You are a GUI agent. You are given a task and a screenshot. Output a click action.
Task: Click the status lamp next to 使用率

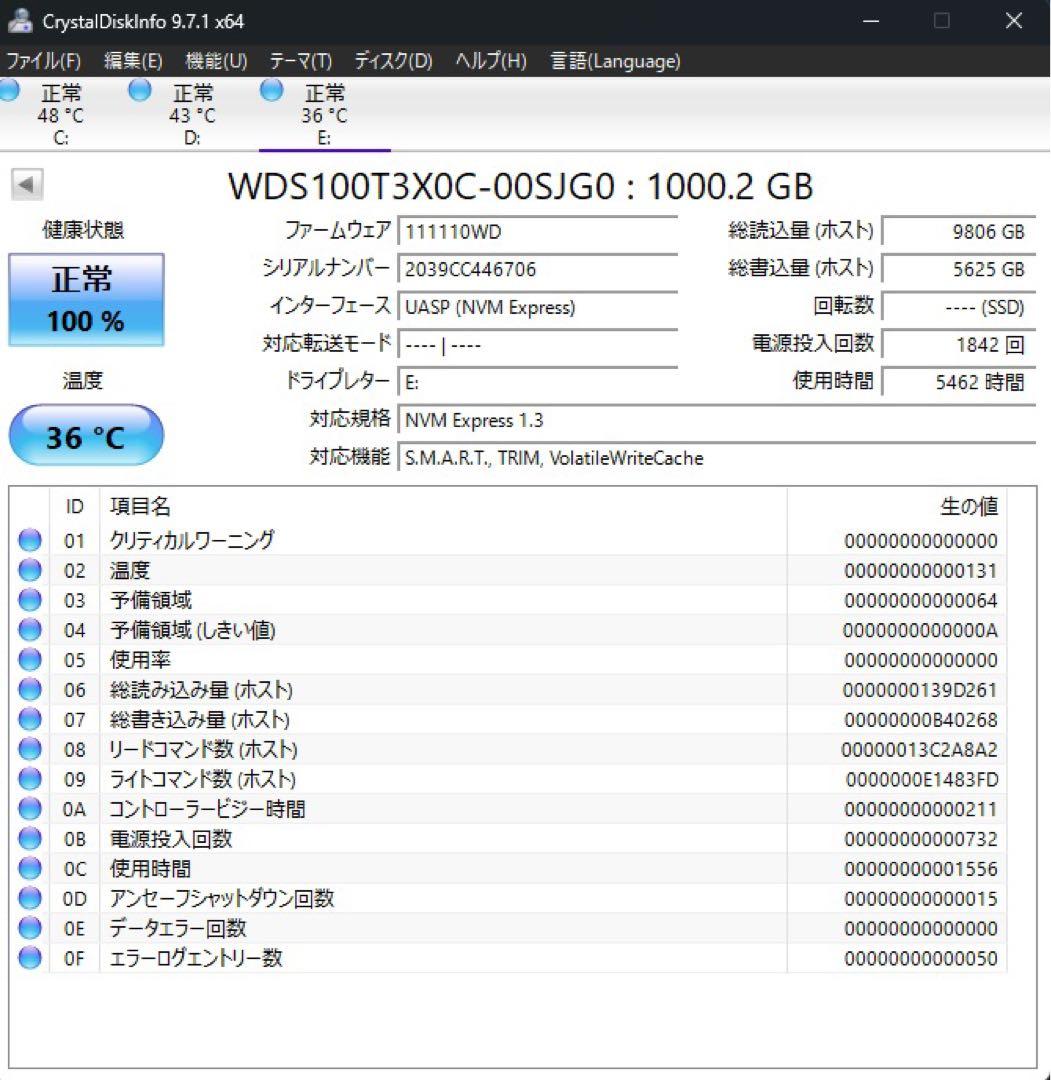[x=29, y=659]
